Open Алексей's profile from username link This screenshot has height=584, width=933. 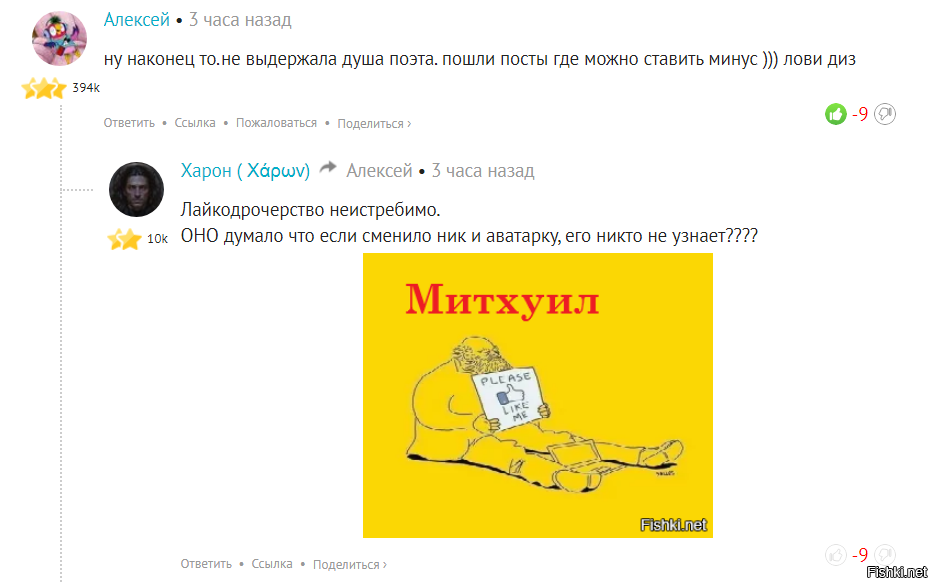tap(136, 20)
